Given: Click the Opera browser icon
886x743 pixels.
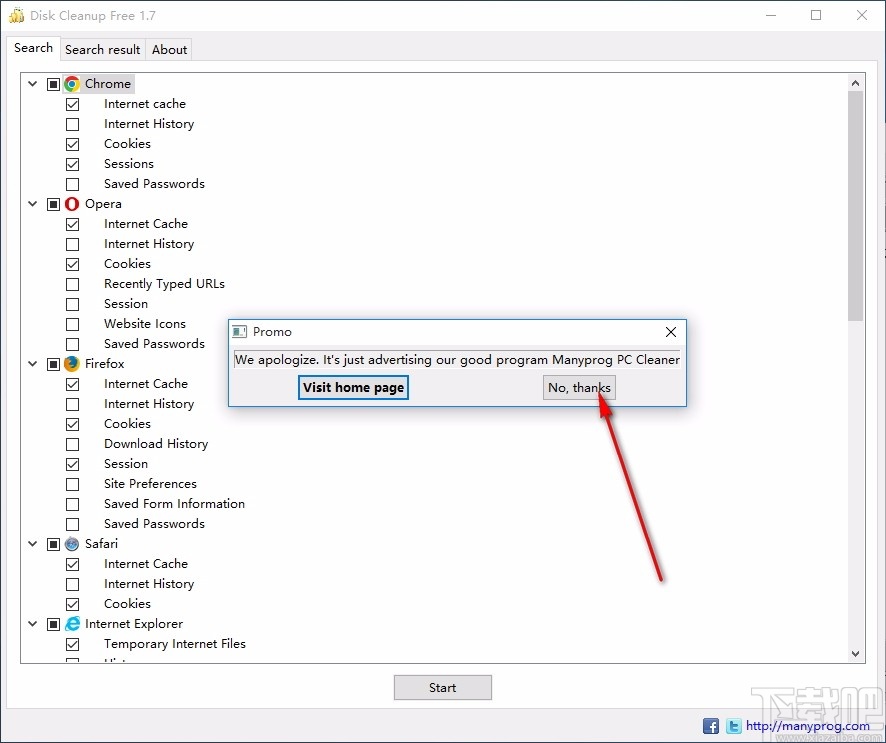Looking at the screenshot, I should (71, 203).
